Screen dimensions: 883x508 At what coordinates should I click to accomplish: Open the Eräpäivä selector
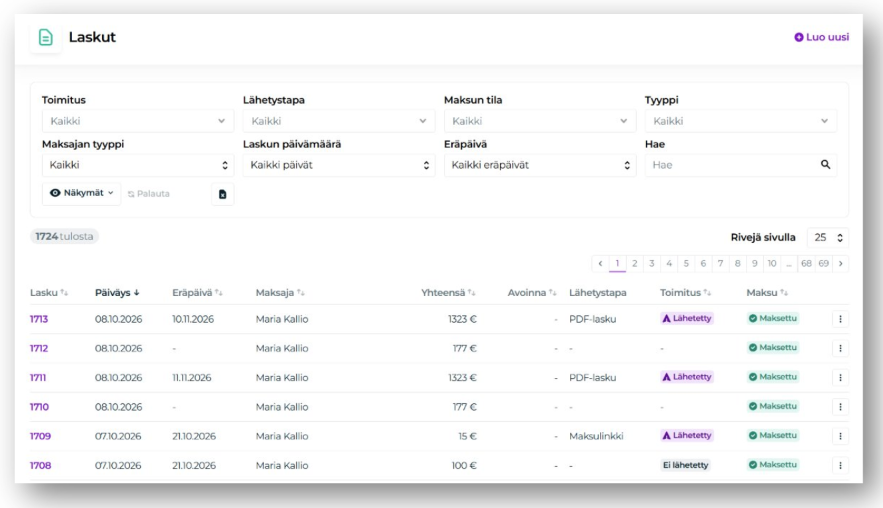(x=539, y=165)
